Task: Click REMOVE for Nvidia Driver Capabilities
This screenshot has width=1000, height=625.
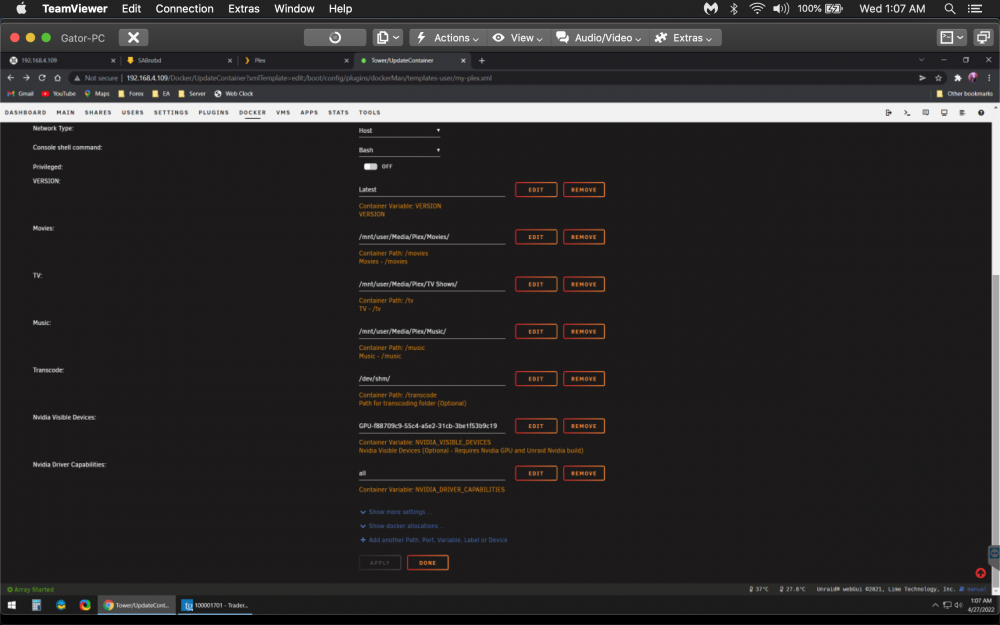Action: 584,473
